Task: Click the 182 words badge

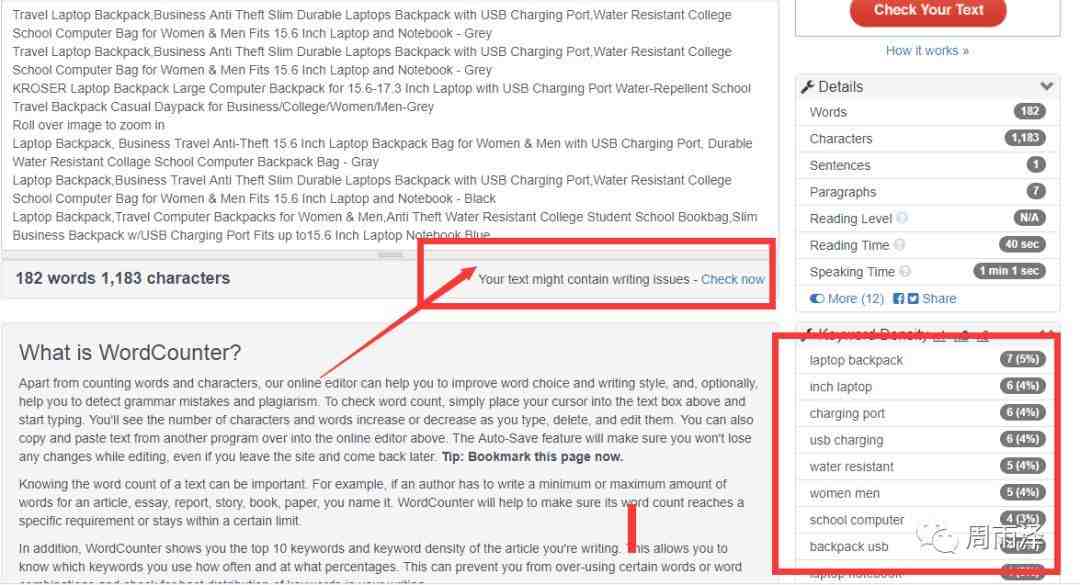Action: coord(1030,112)
